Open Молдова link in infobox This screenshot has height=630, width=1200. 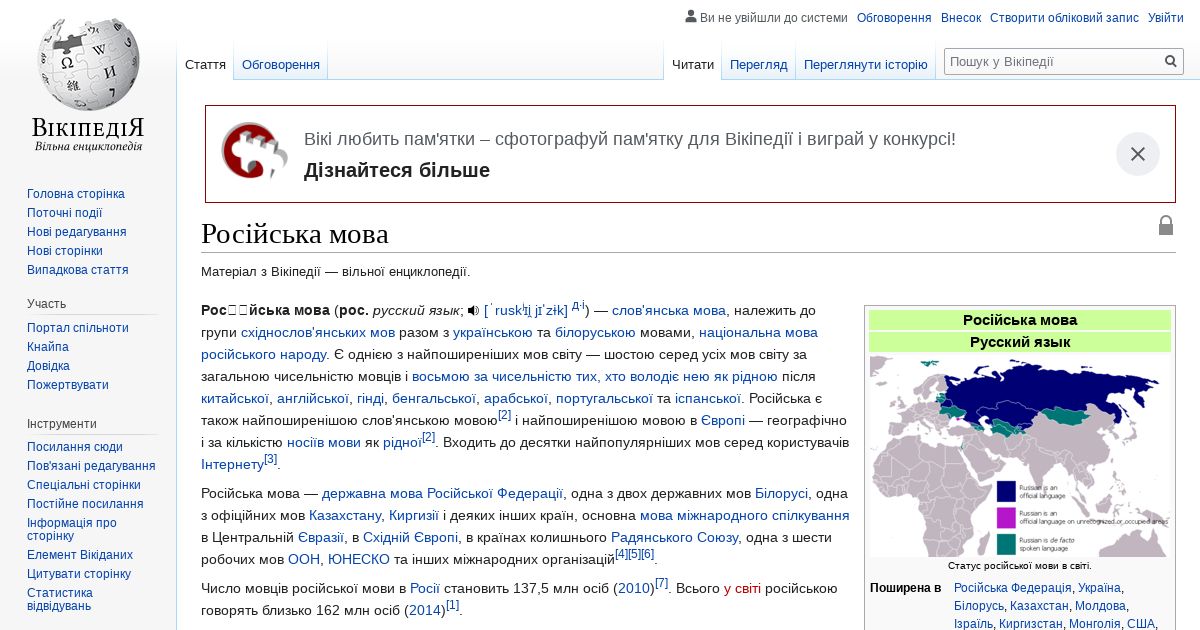[x=1101, y=606]
